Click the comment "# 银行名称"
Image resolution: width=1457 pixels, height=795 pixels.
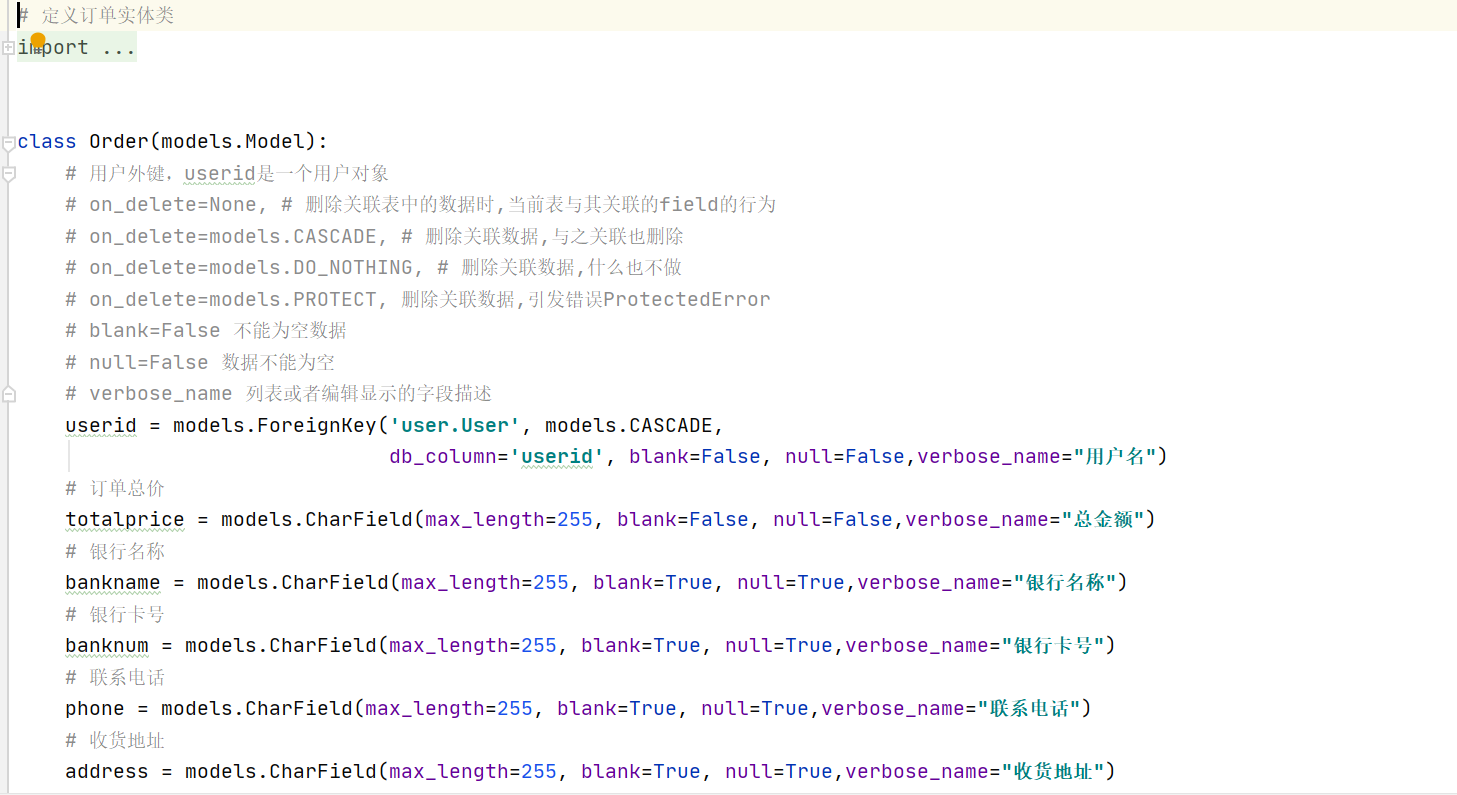point(115,551)
